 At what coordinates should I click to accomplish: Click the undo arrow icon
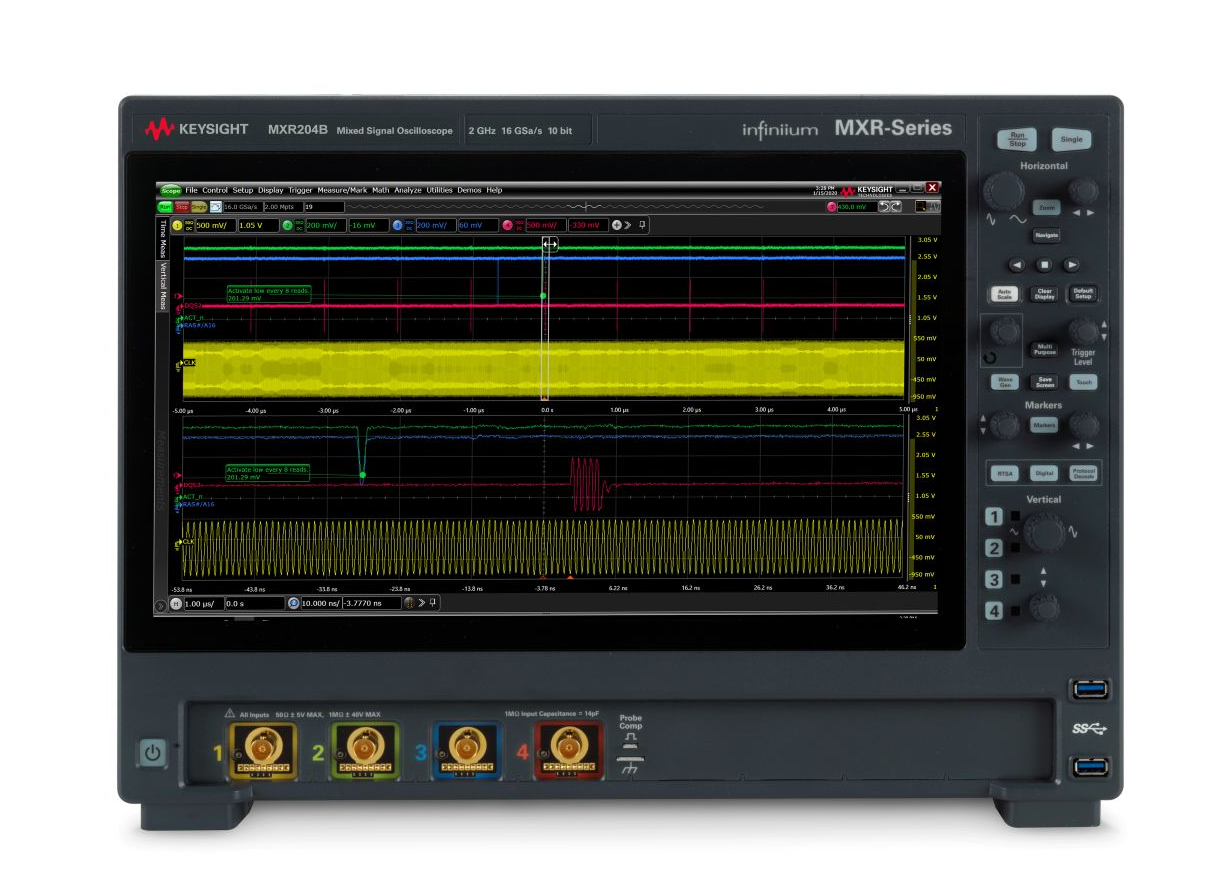[x=883, y=207]
